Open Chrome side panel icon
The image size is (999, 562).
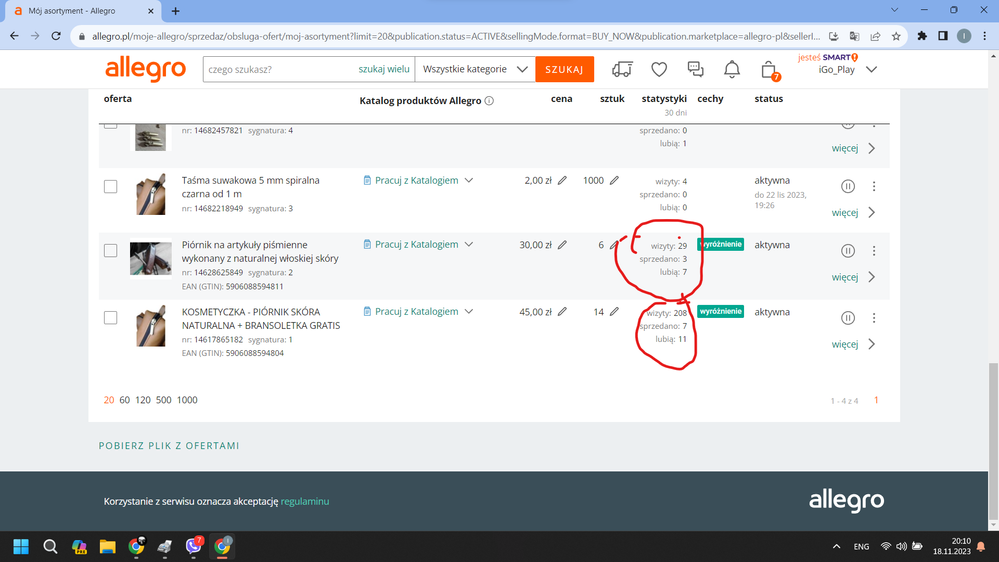pos(943,36)
